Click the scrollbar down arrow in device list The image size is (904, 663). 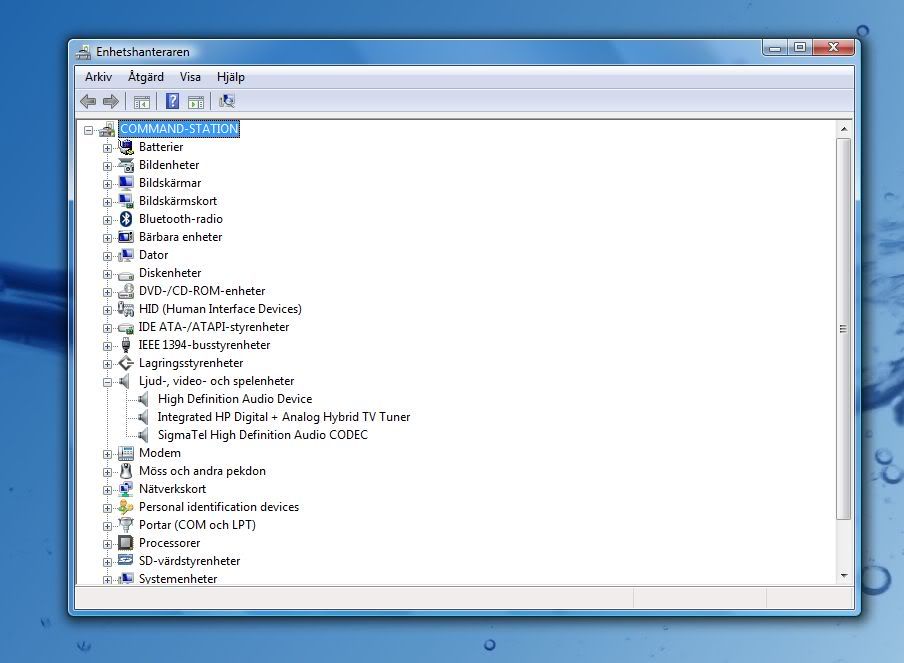(x=843, y=575)
